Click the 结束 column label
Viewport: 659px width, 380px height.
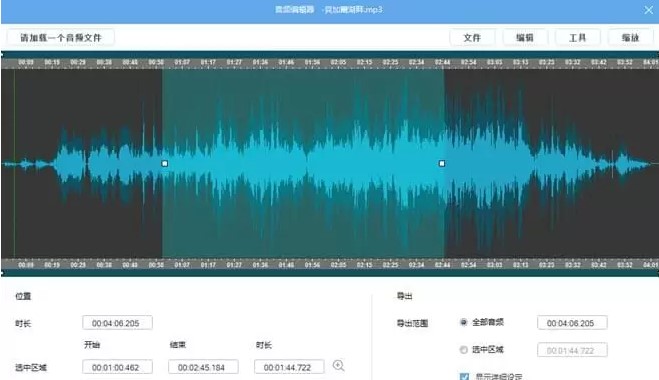pyautogui.click(x=178, y=345)
